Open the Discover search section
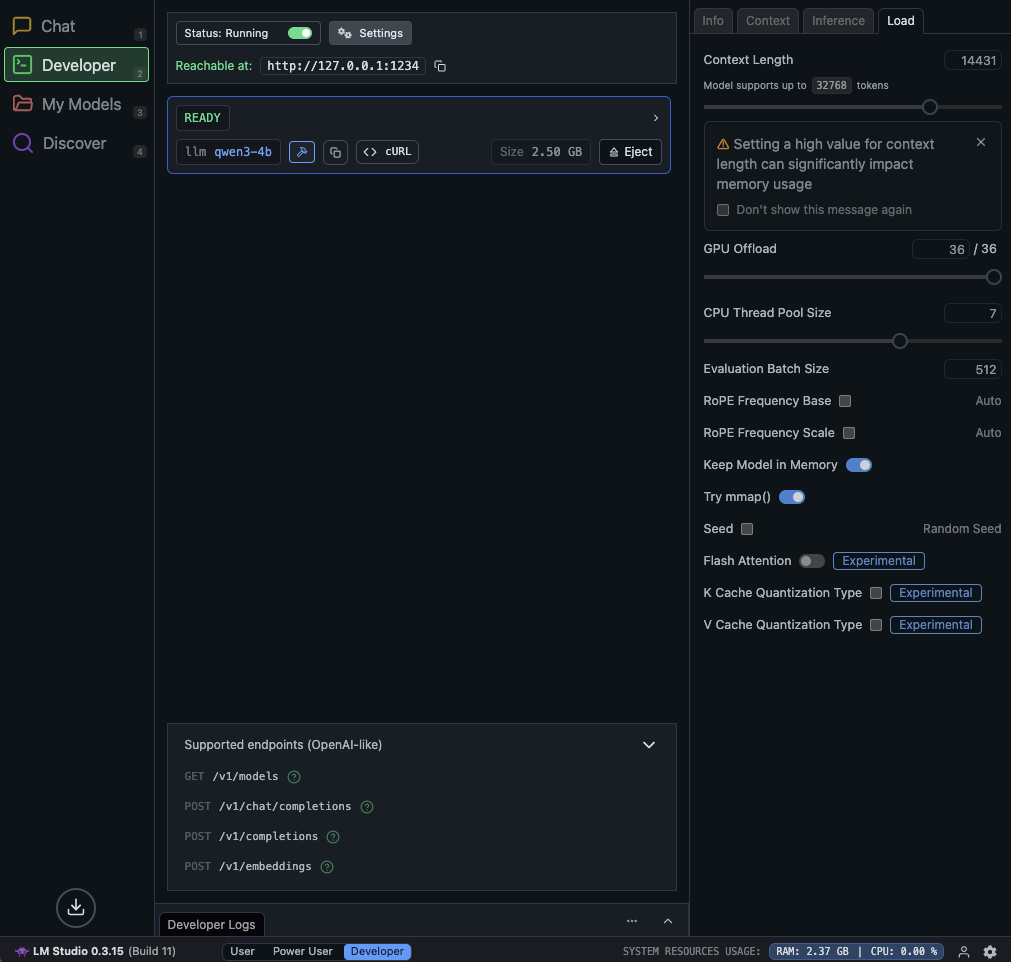This screenshot has width=1011, height=962. pyautogui.click(x=76, y=143)
